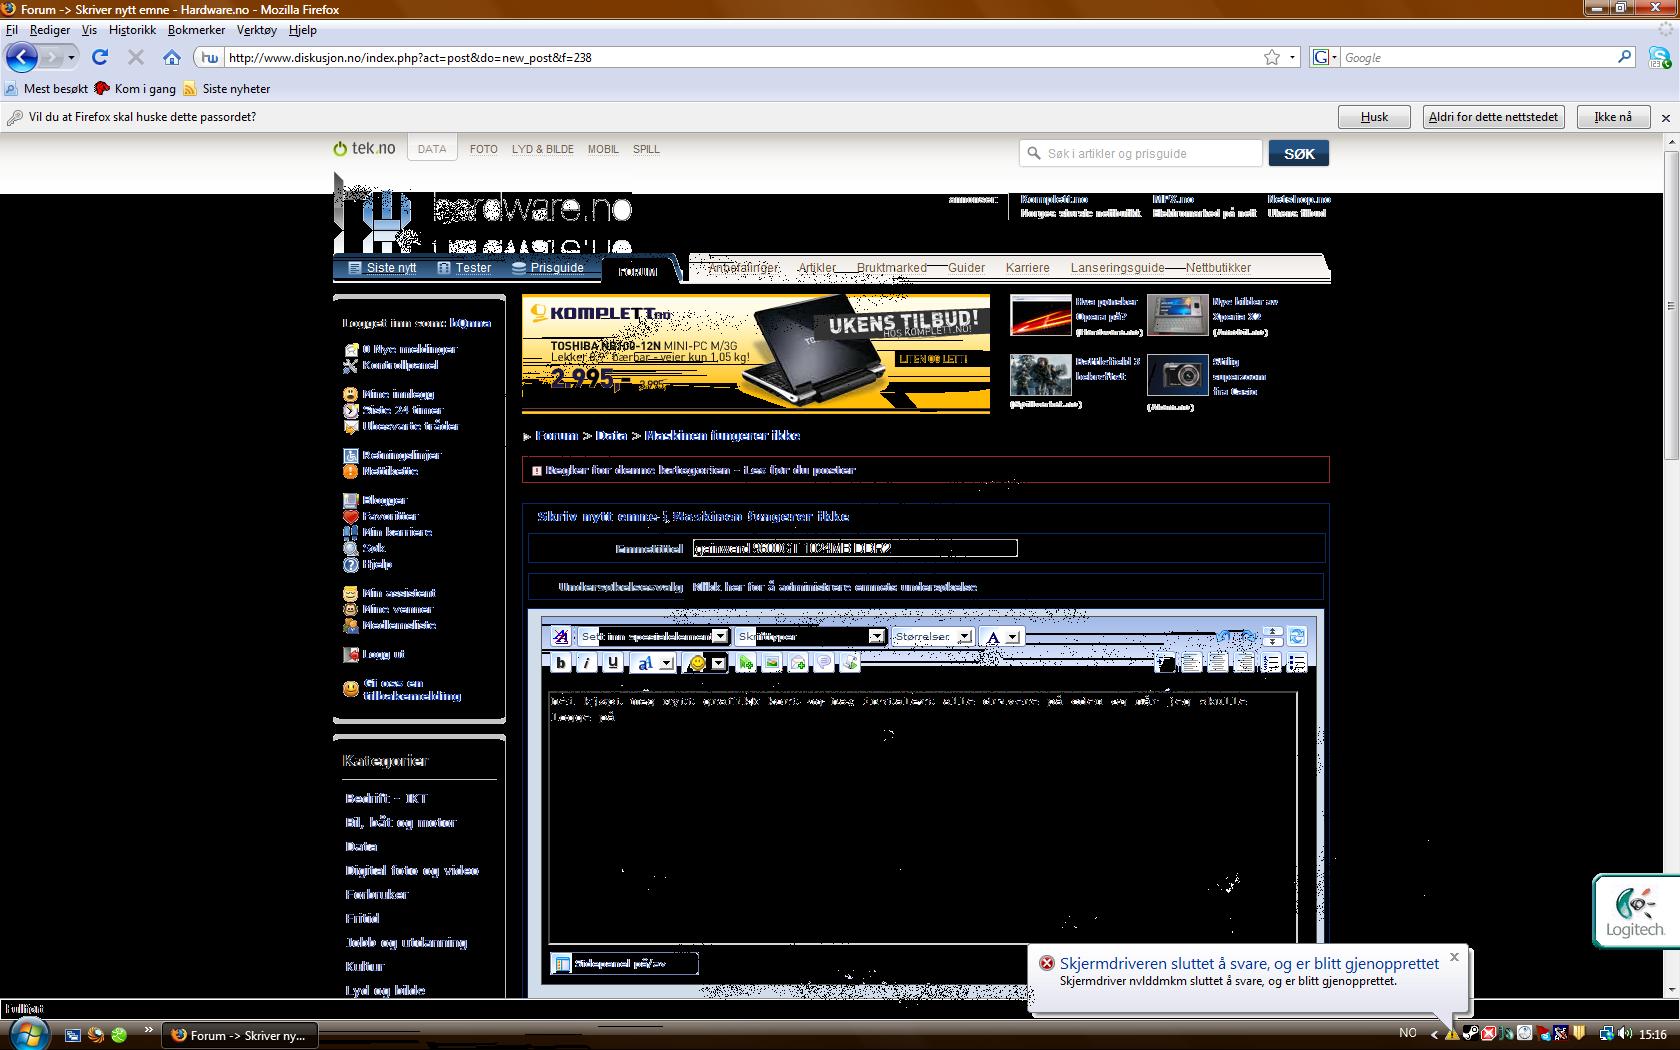The height and width of the screenshot is (1050, 1680).
Task: Open the 'Mest besøkt' bookmark
Action: point(47,88)
